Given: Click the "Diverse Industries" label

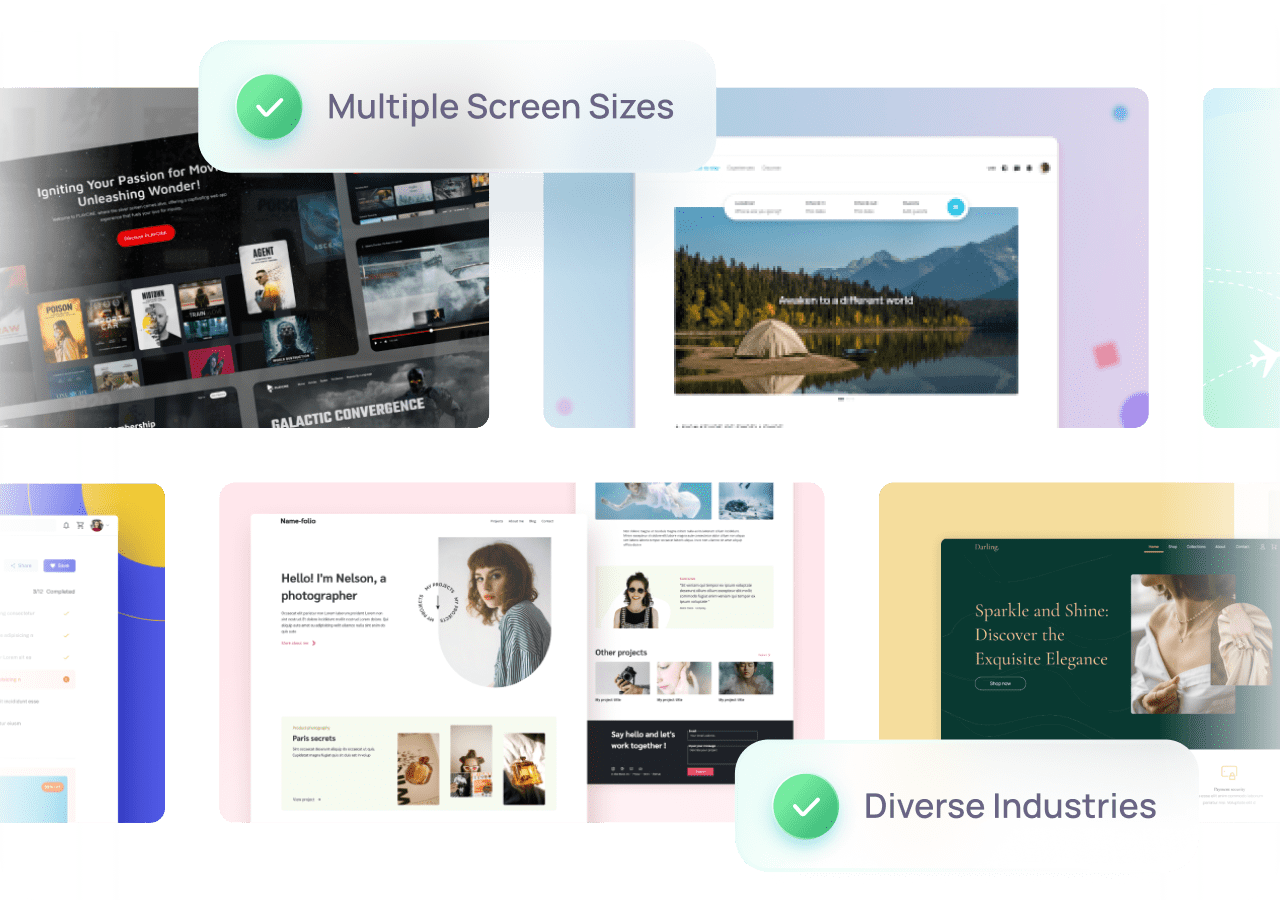Looking at the screenshot, I should (1011, 806).
